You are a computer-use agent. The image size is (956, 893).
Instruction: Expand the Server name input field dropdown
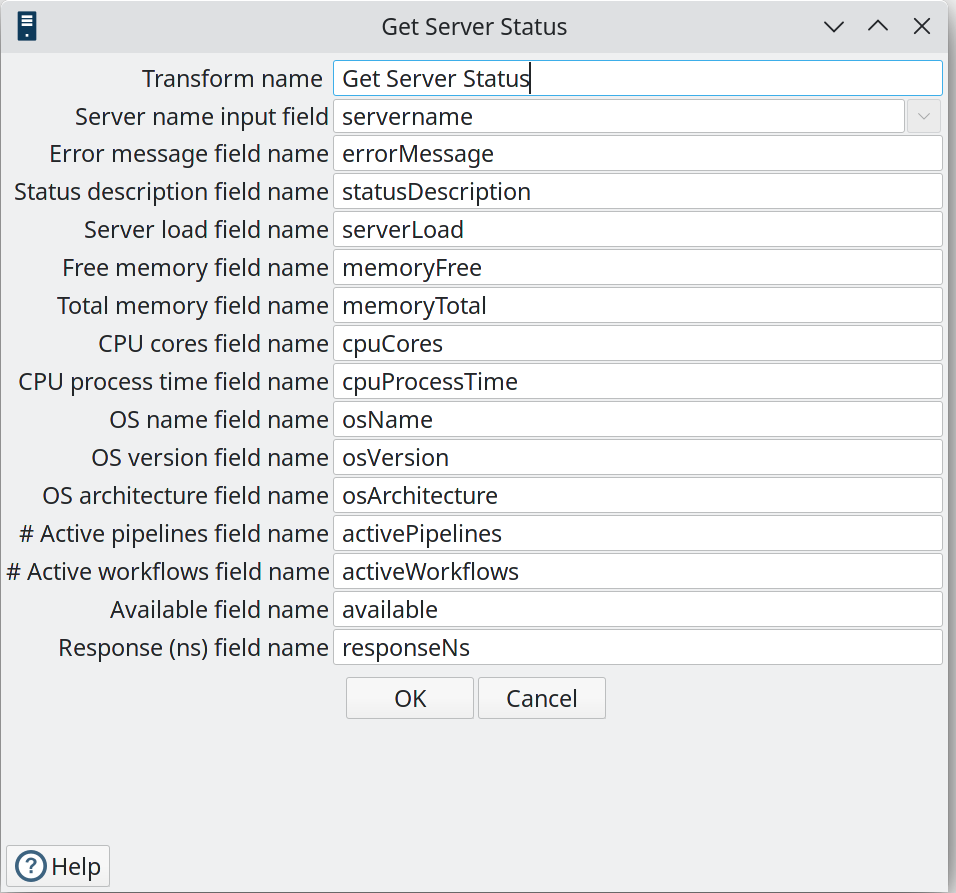(x=923, y=117)
